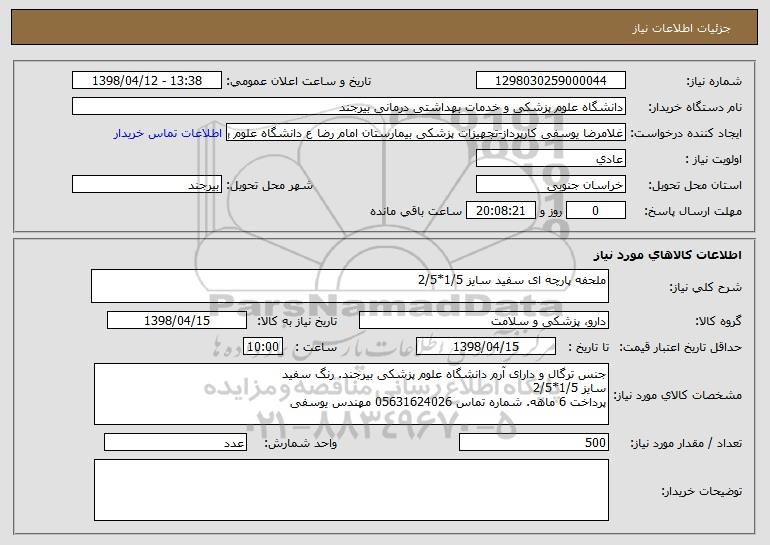
Task: Click the مهلت ارسال پاسخ label
Action: (x=693, y=211)
